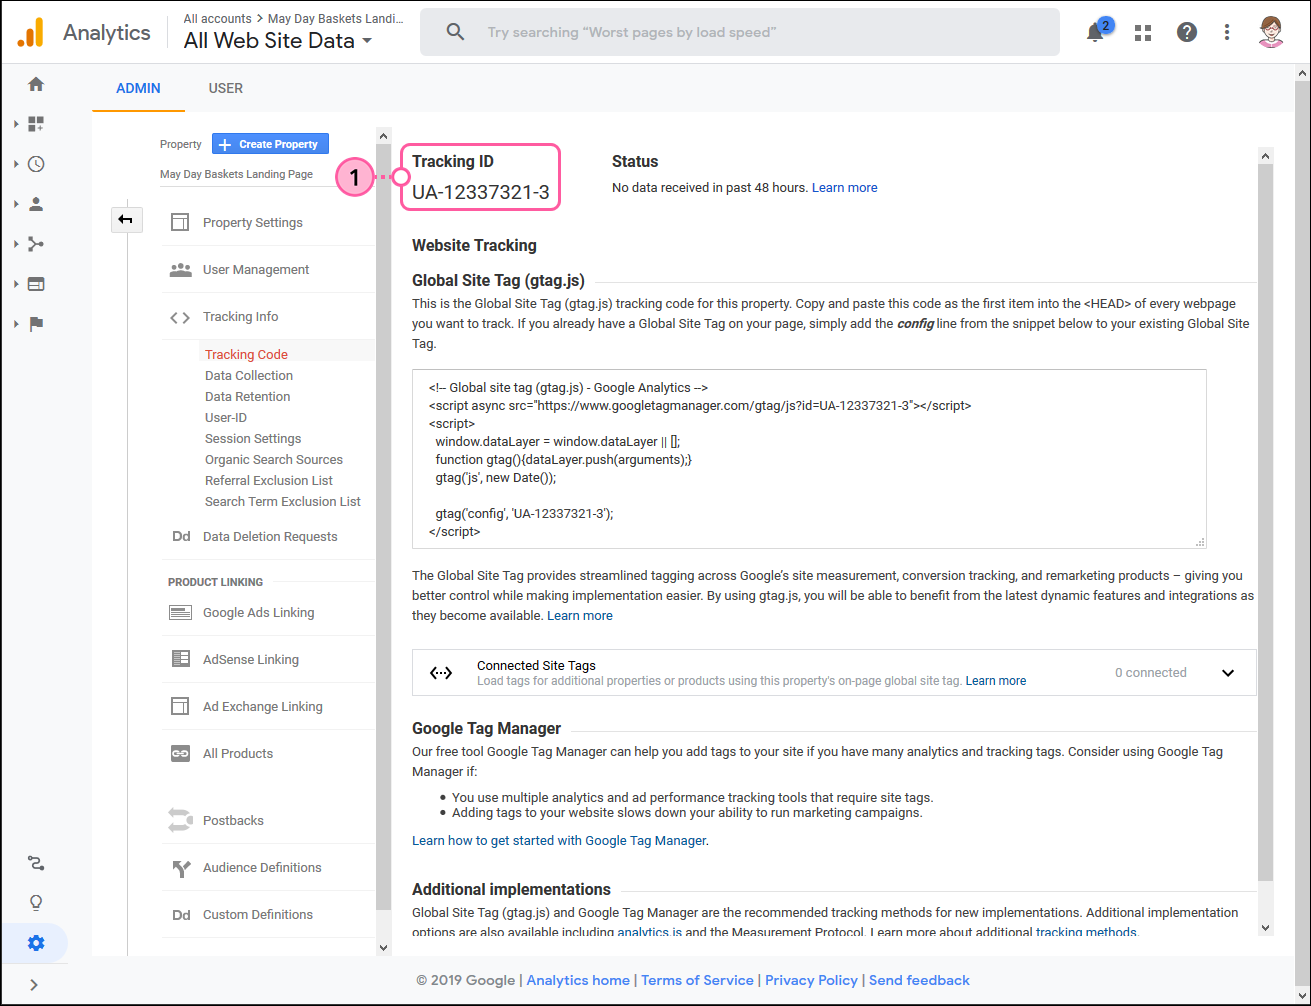Expand the Customization section arrow

tap(16, 124)
